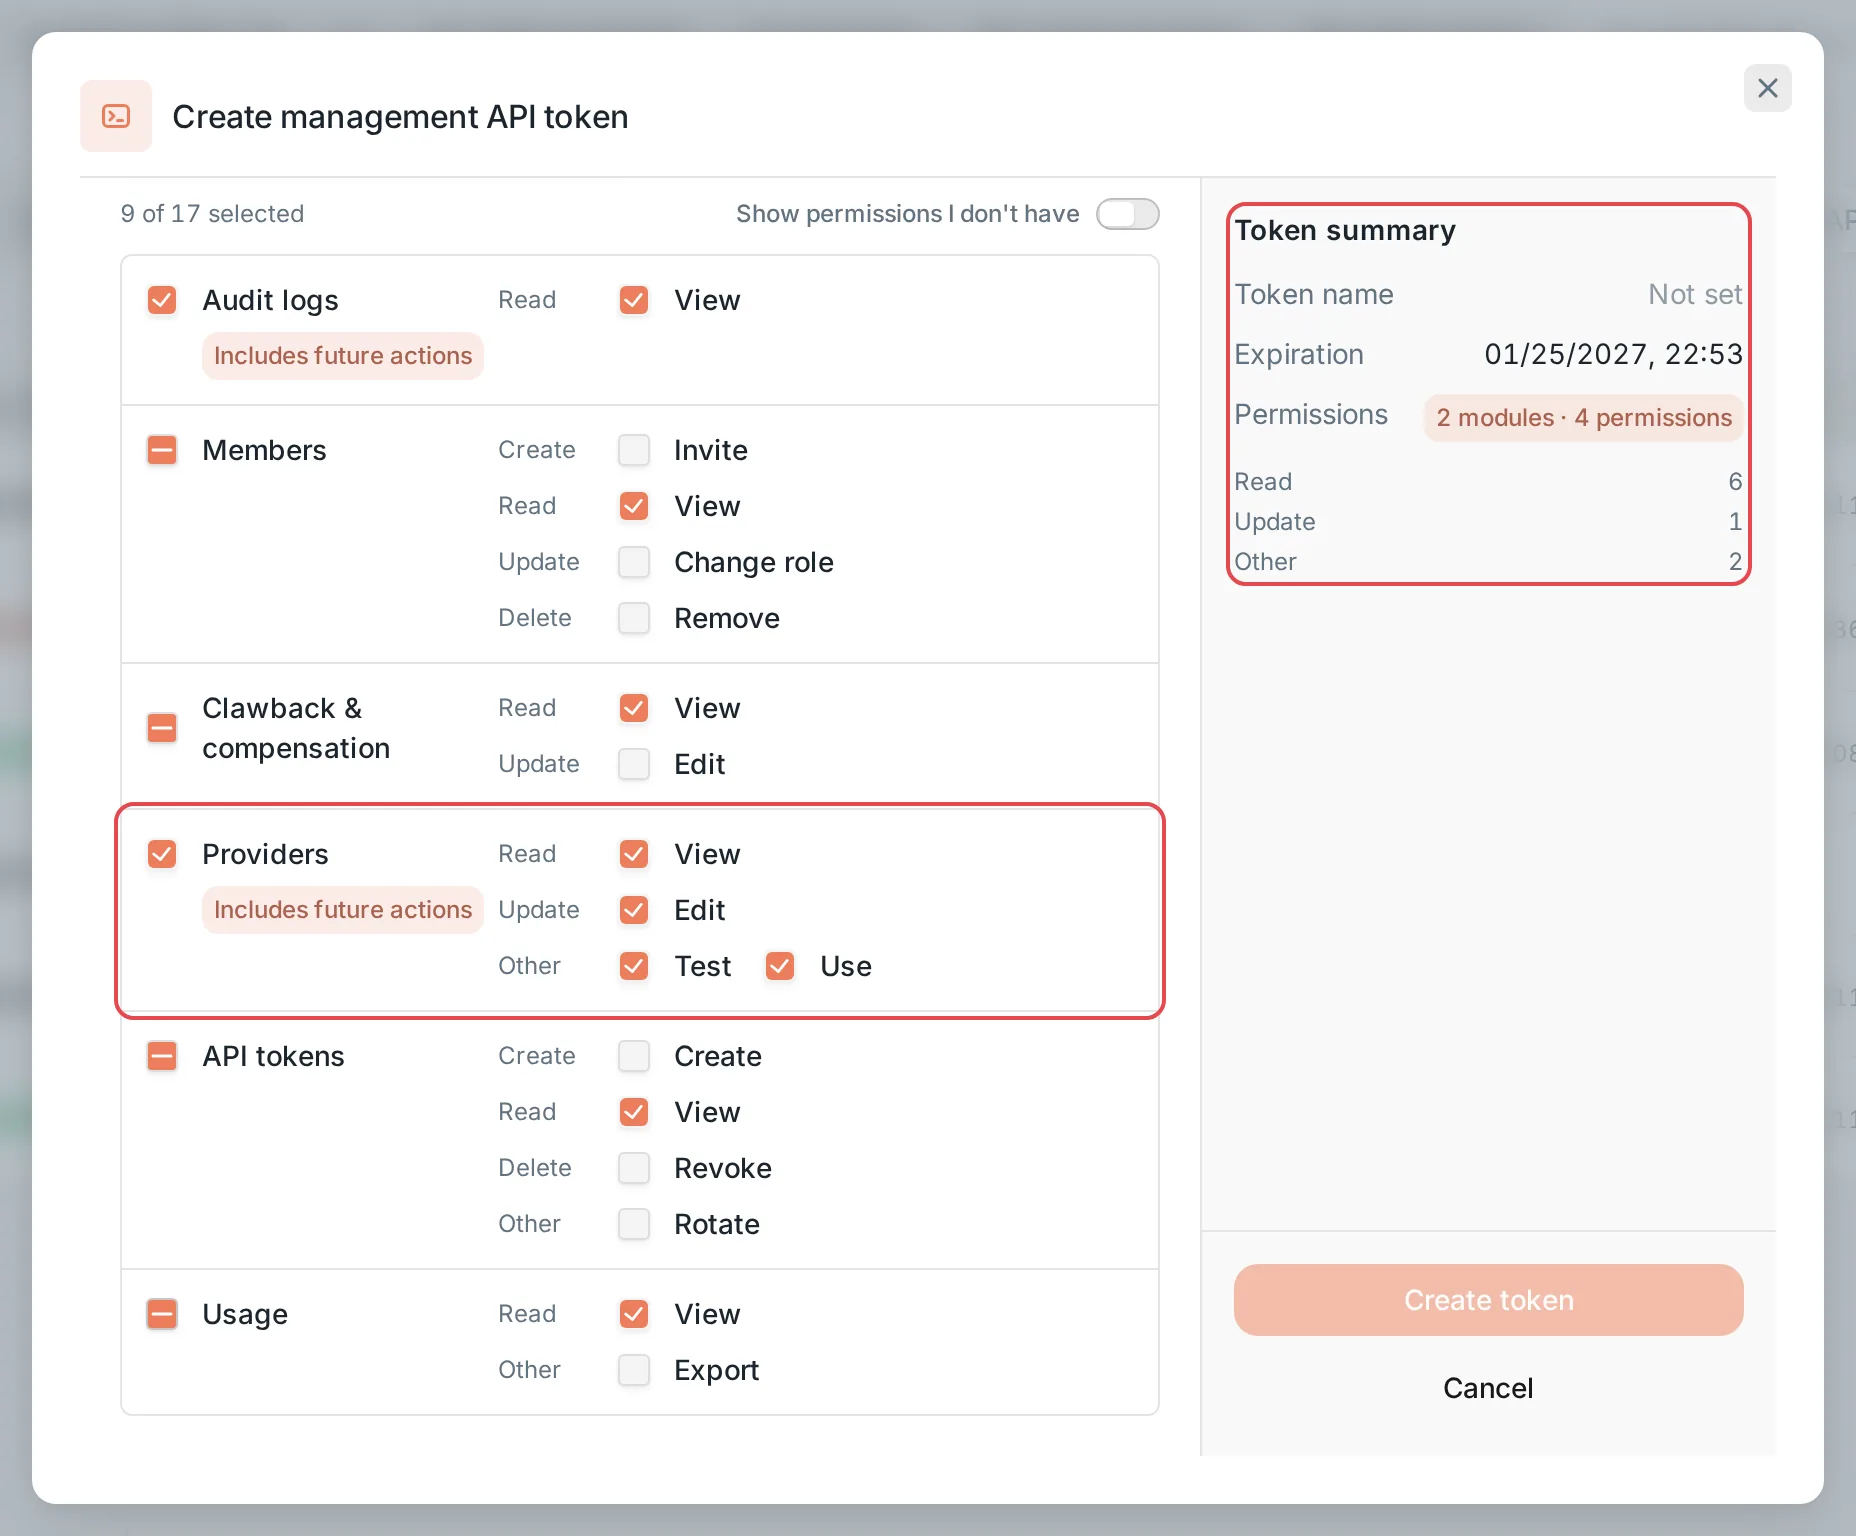Enable the Export permission for Usage

click(x=634, y=1370)
